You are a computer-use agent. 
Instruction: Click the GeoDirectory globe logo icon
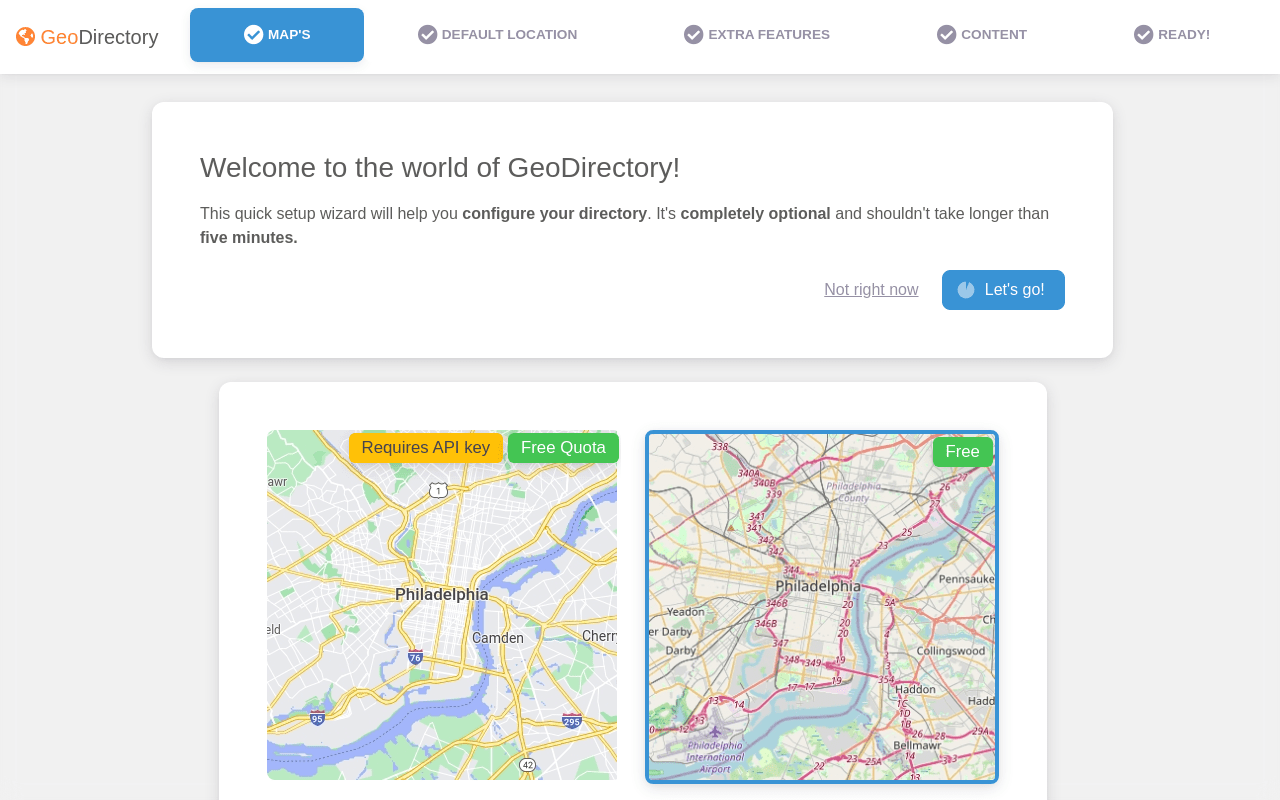(x=26, y=37)
